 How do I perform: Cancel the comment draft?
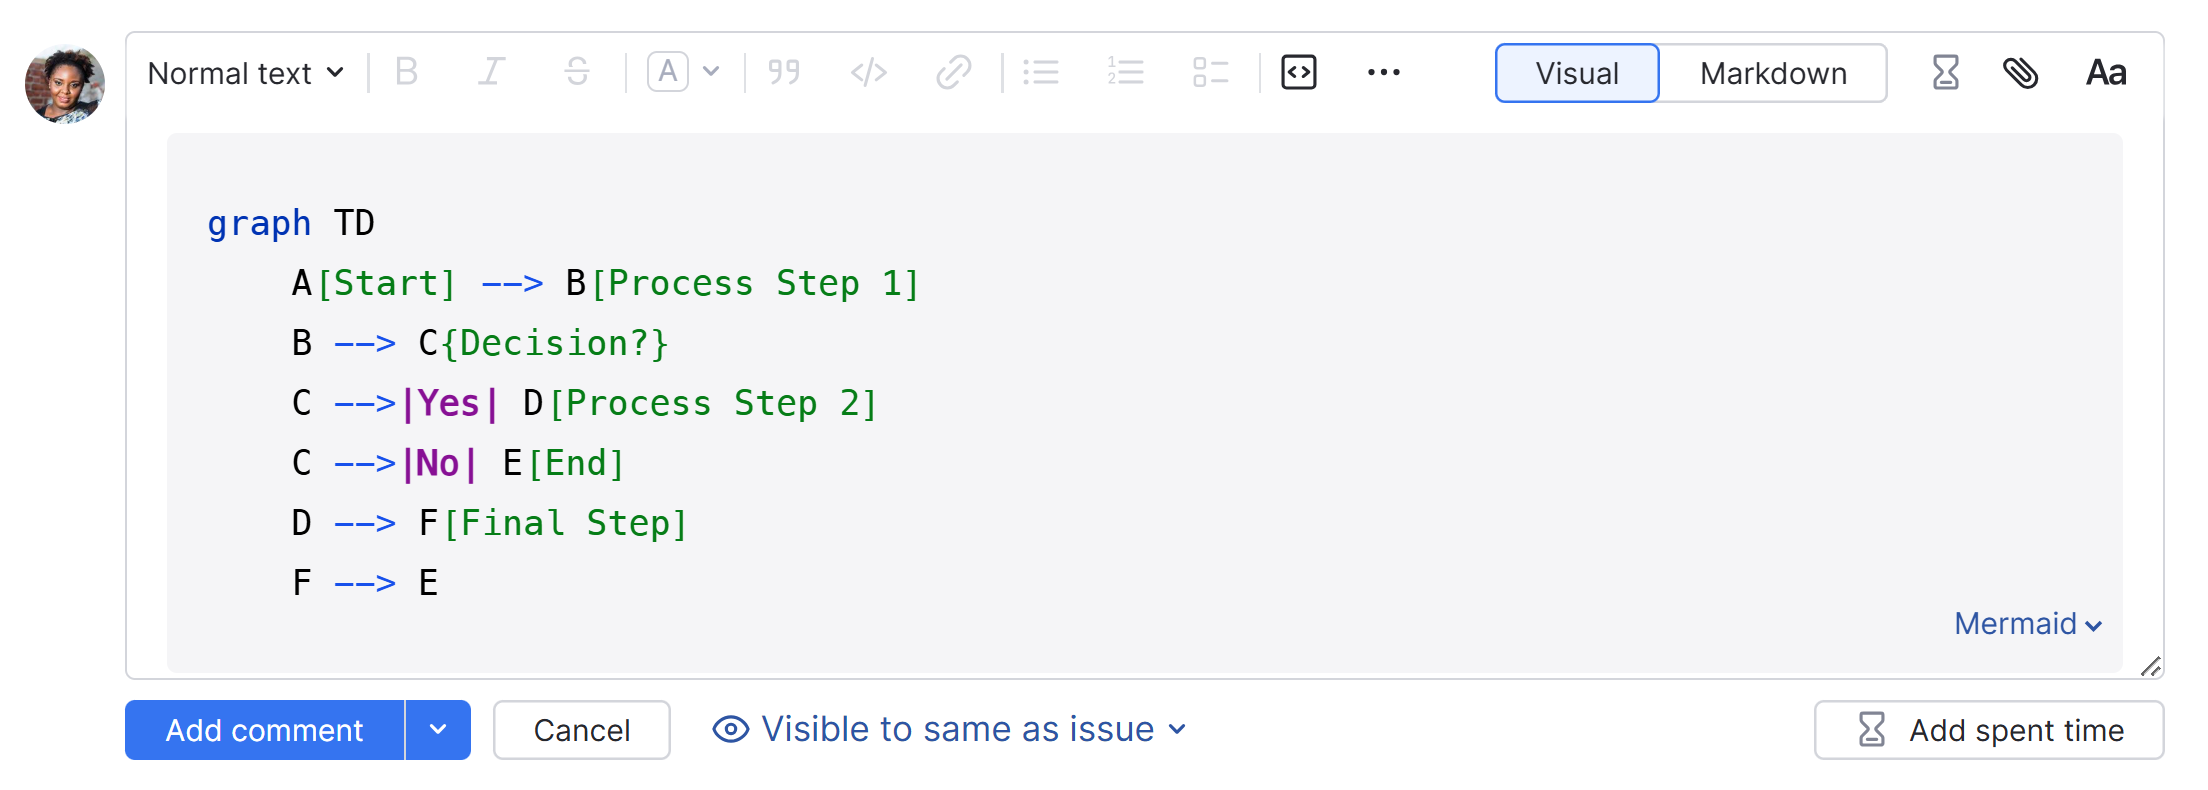coord(581,730)
